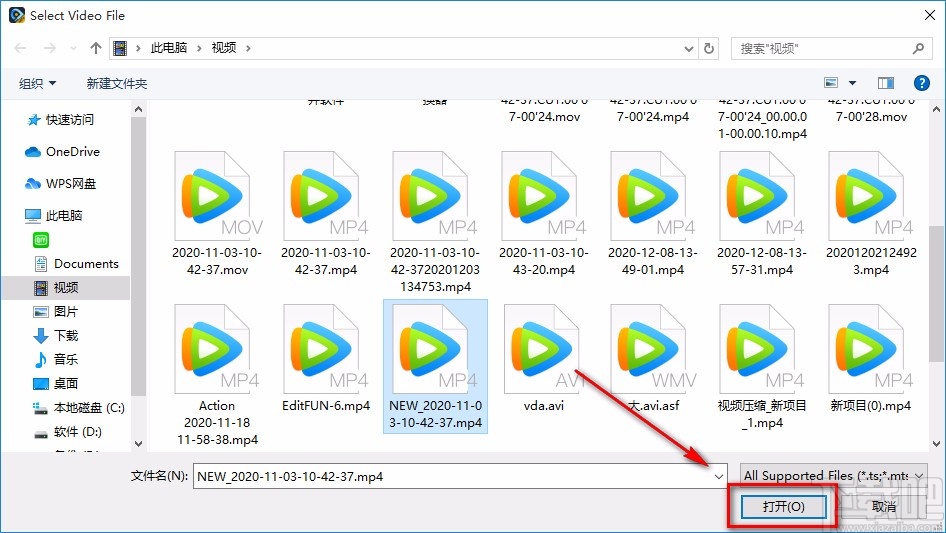Click file list scrollbar down arrow

pyautogui.click(x=936, y=444)
